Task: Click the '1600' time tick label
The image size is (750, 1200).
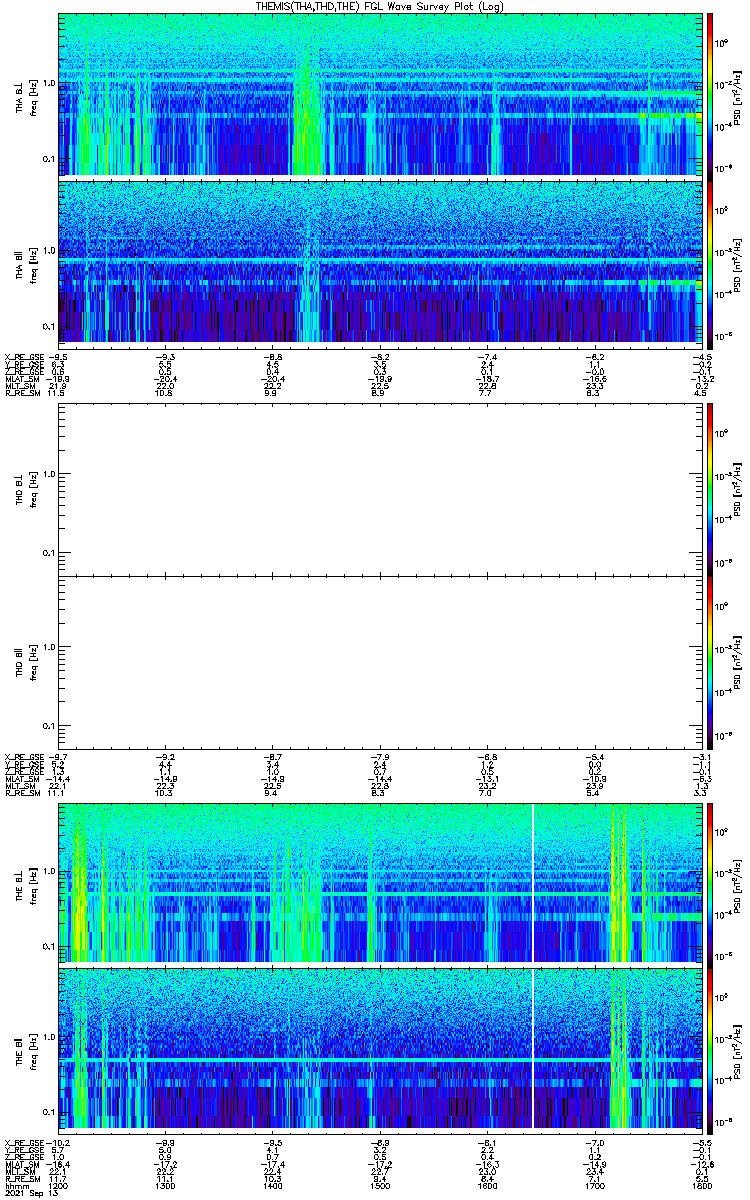Action: [x=487, y=1185]
